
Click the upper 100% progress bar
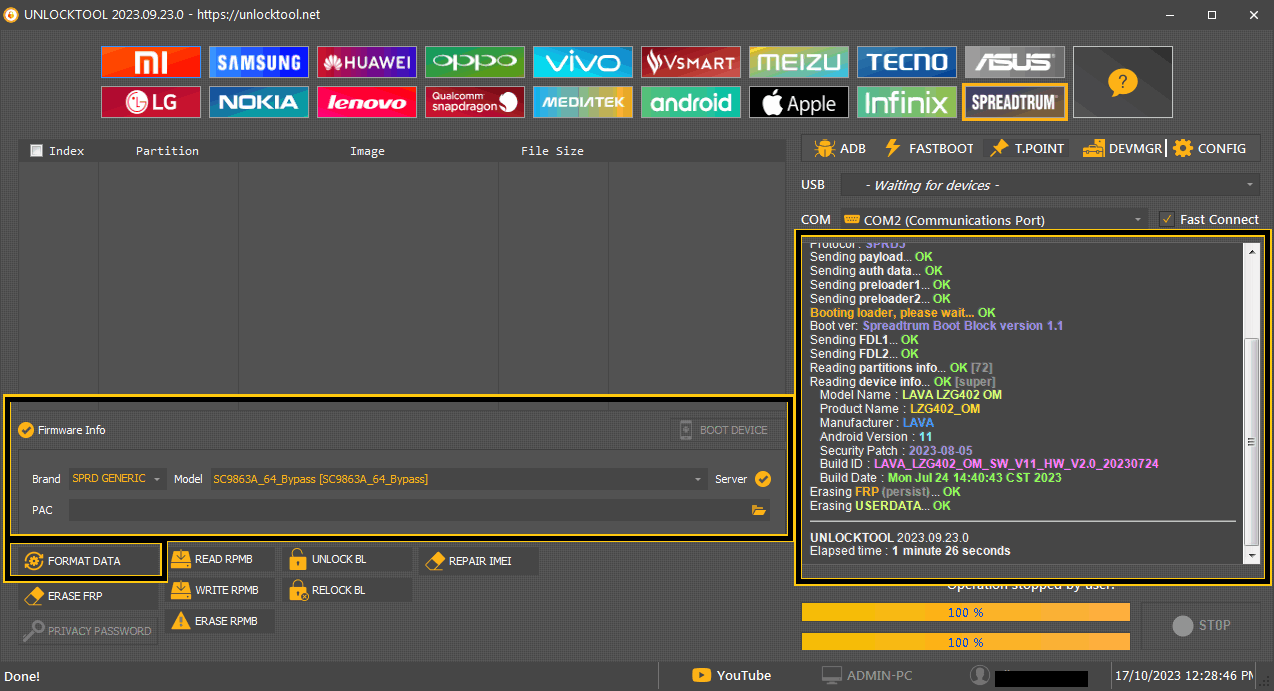click(965, 612)
